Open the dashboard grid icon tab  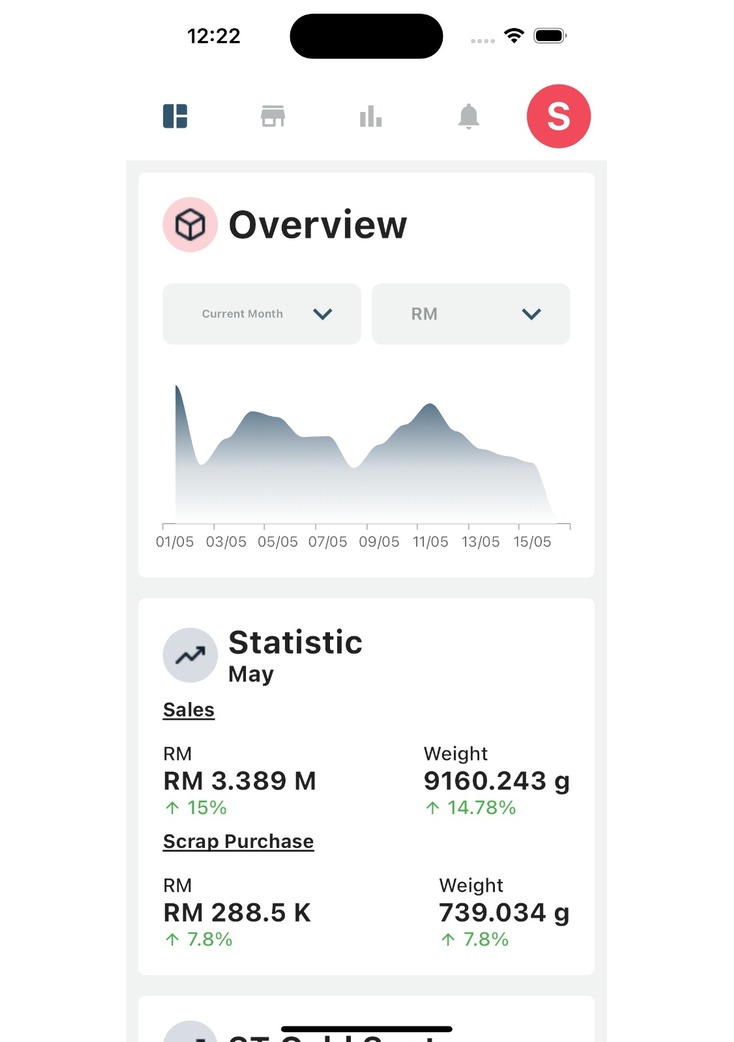175,117
